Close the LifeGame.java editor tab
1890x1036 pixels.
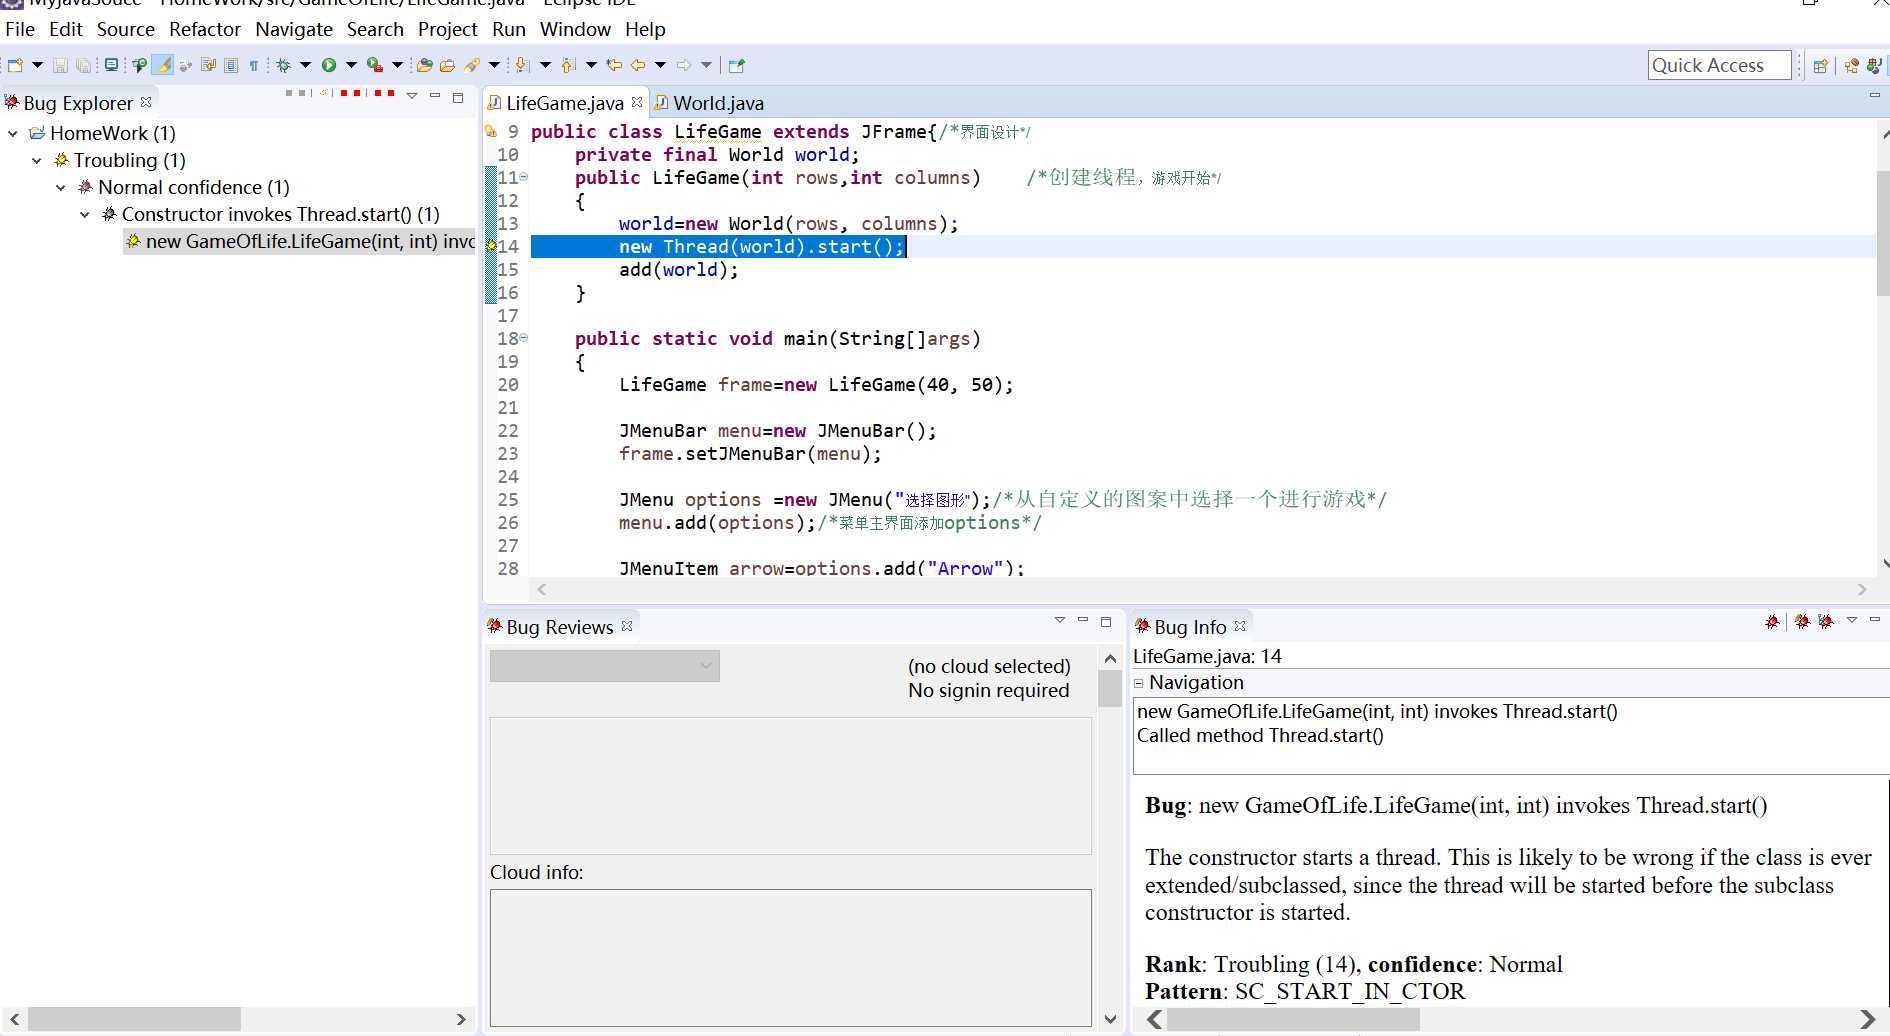637,102
